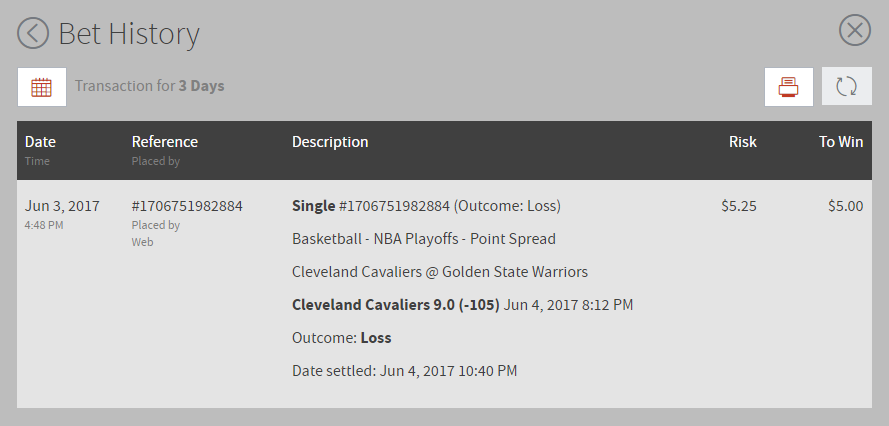This screenshot has height=426, width=889.
Task: Open reference #1706751982884 in Reference column
Action: click(x=187, y=206)
